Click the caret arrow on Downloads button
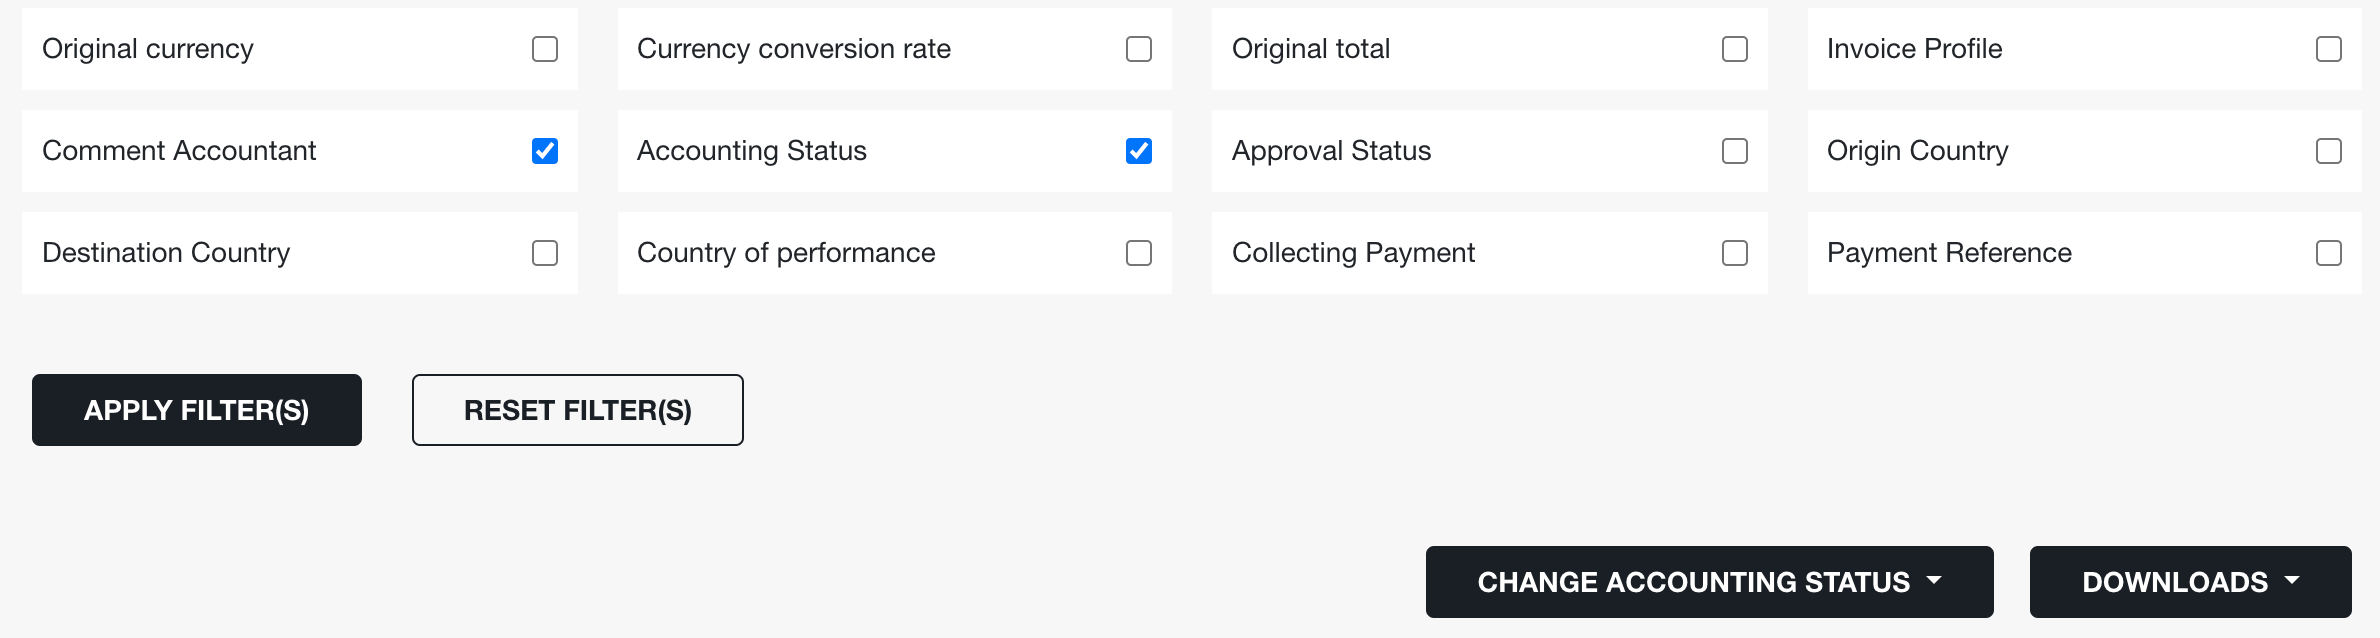 [x=2293, y=580]
